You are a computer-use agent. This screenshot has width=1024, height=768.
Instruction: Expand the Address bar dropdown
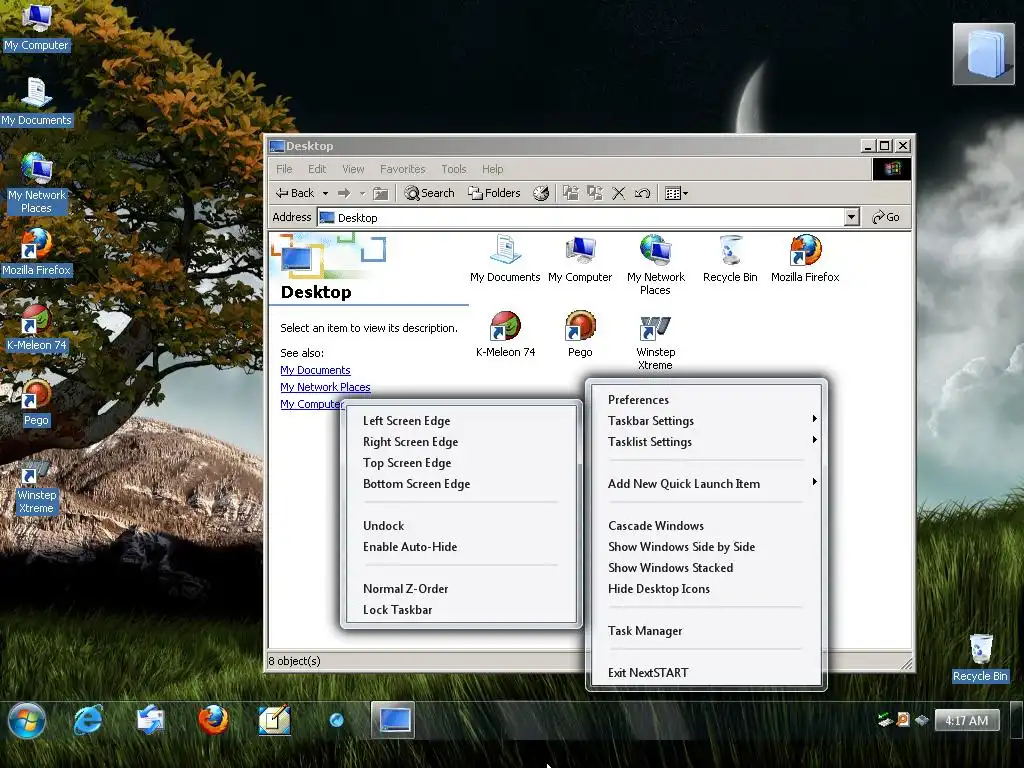click(x=851, y=217)
